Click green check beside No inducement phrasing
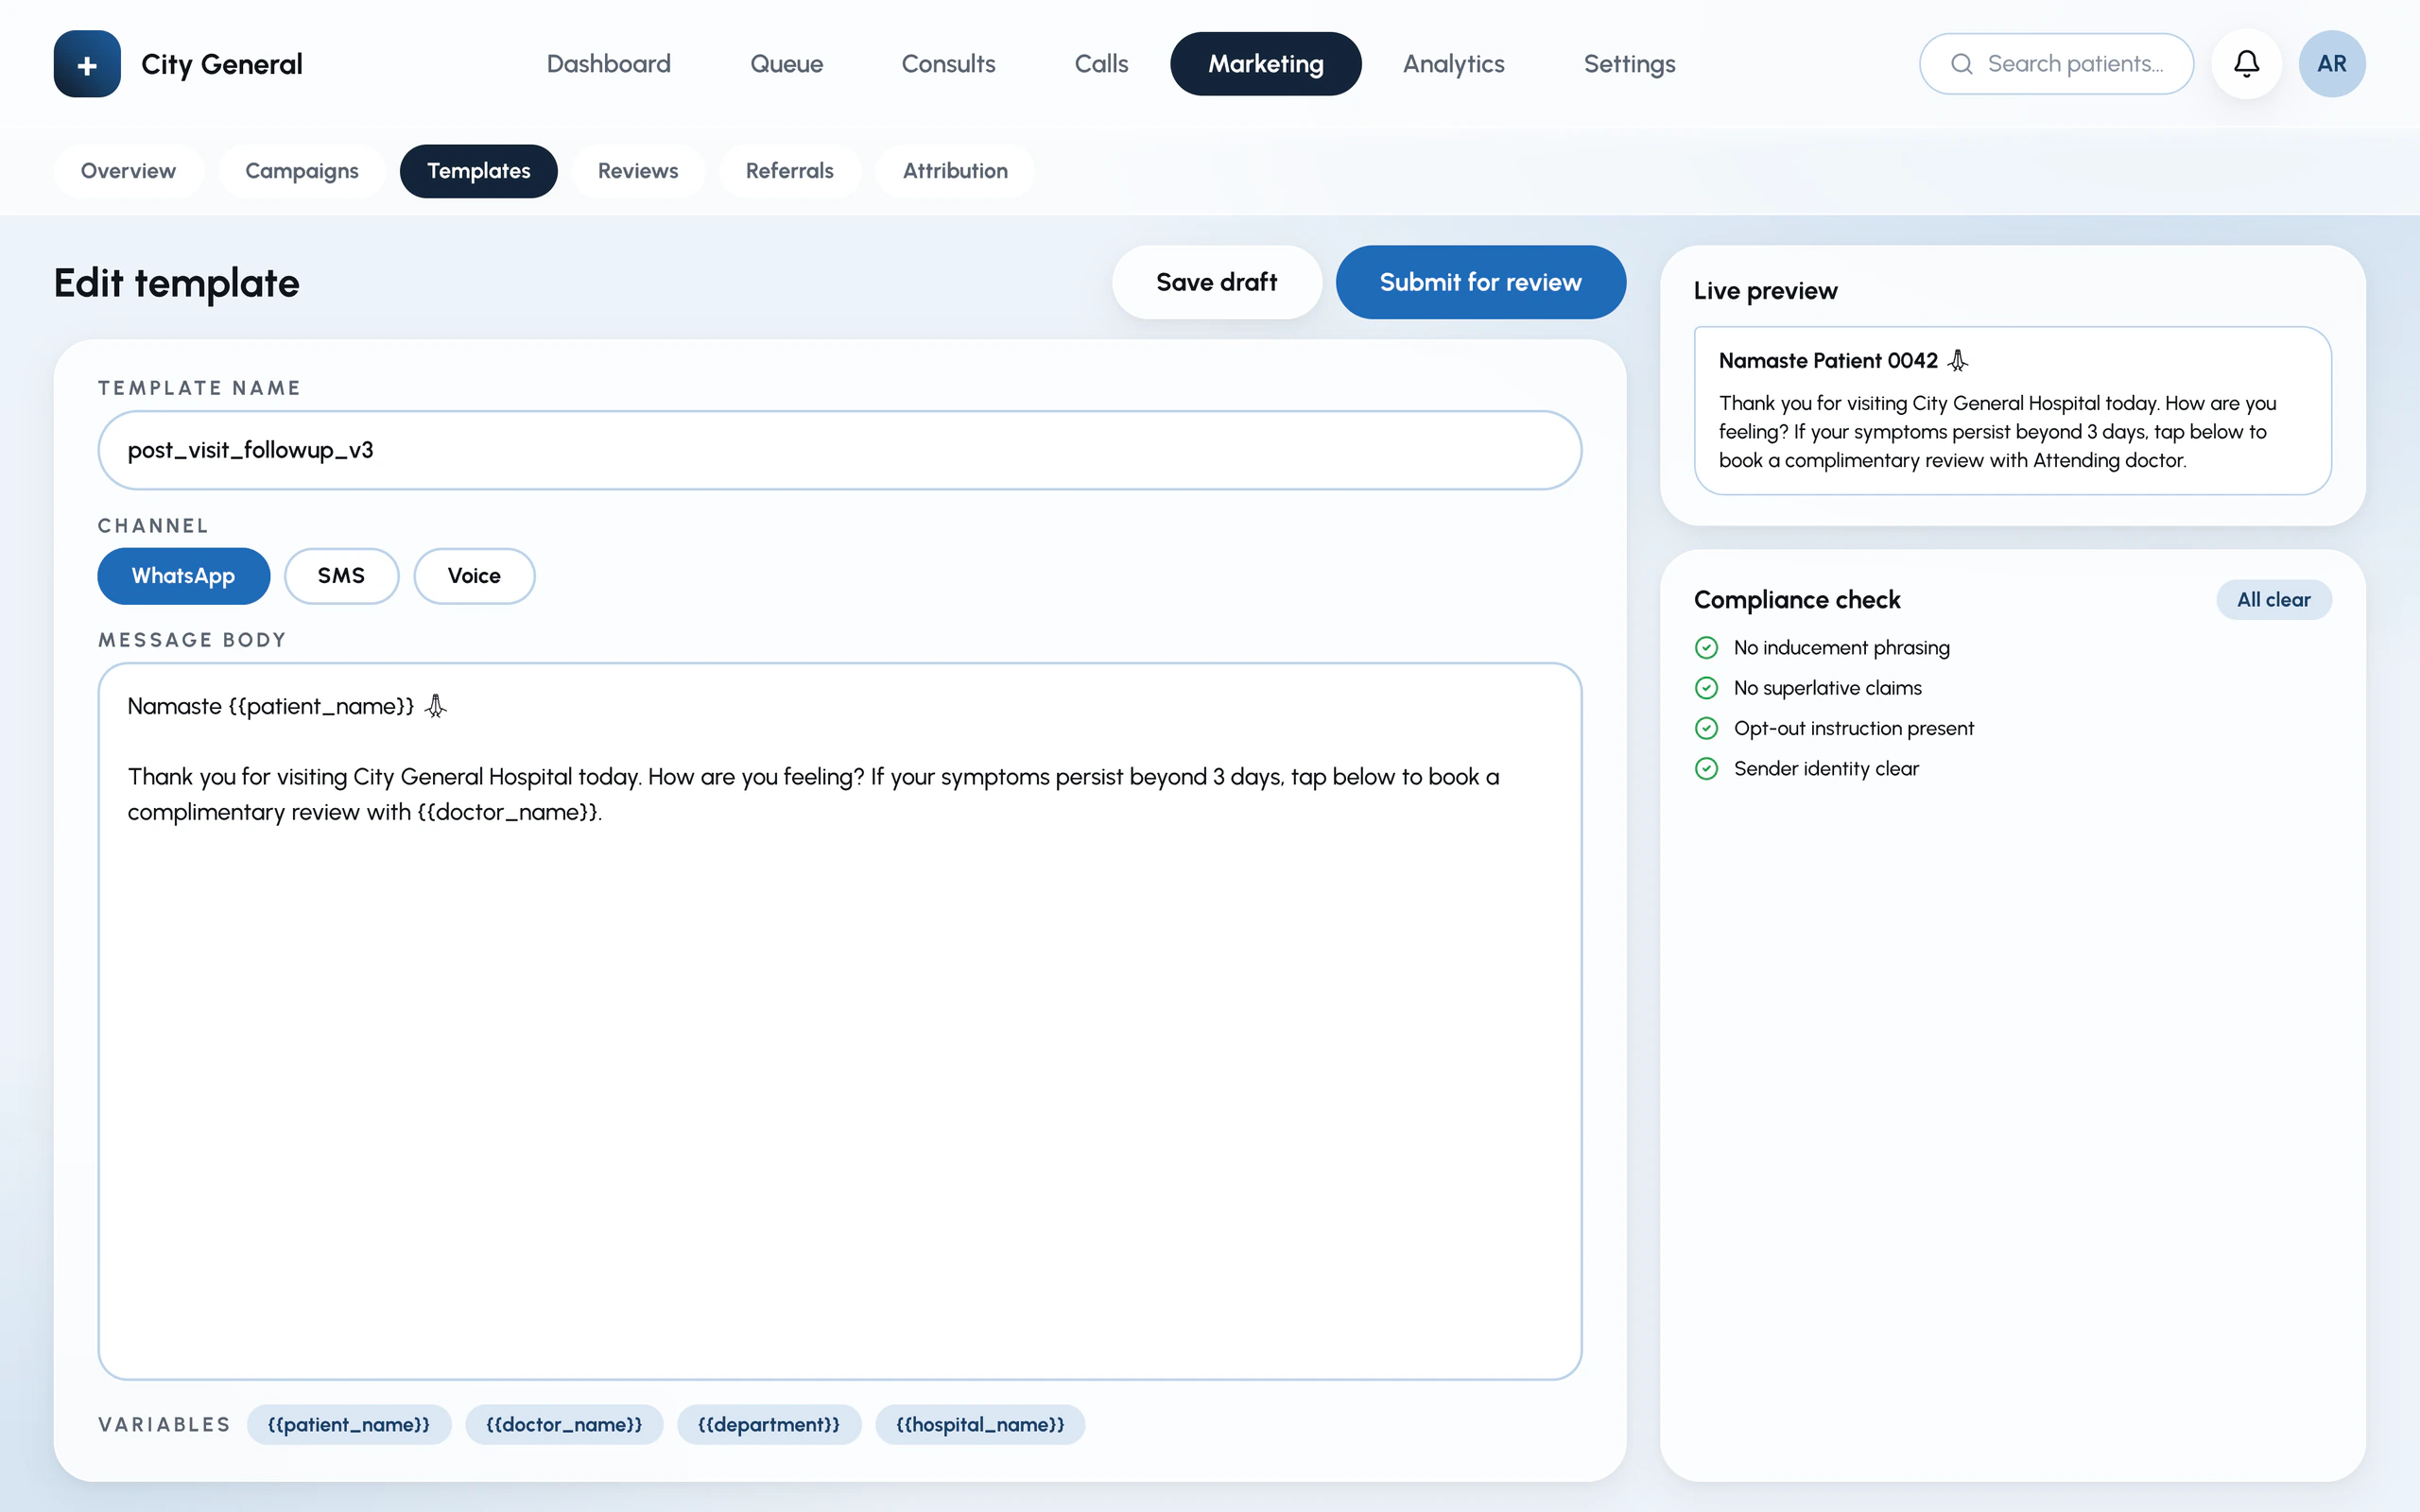 (1706, 648)
